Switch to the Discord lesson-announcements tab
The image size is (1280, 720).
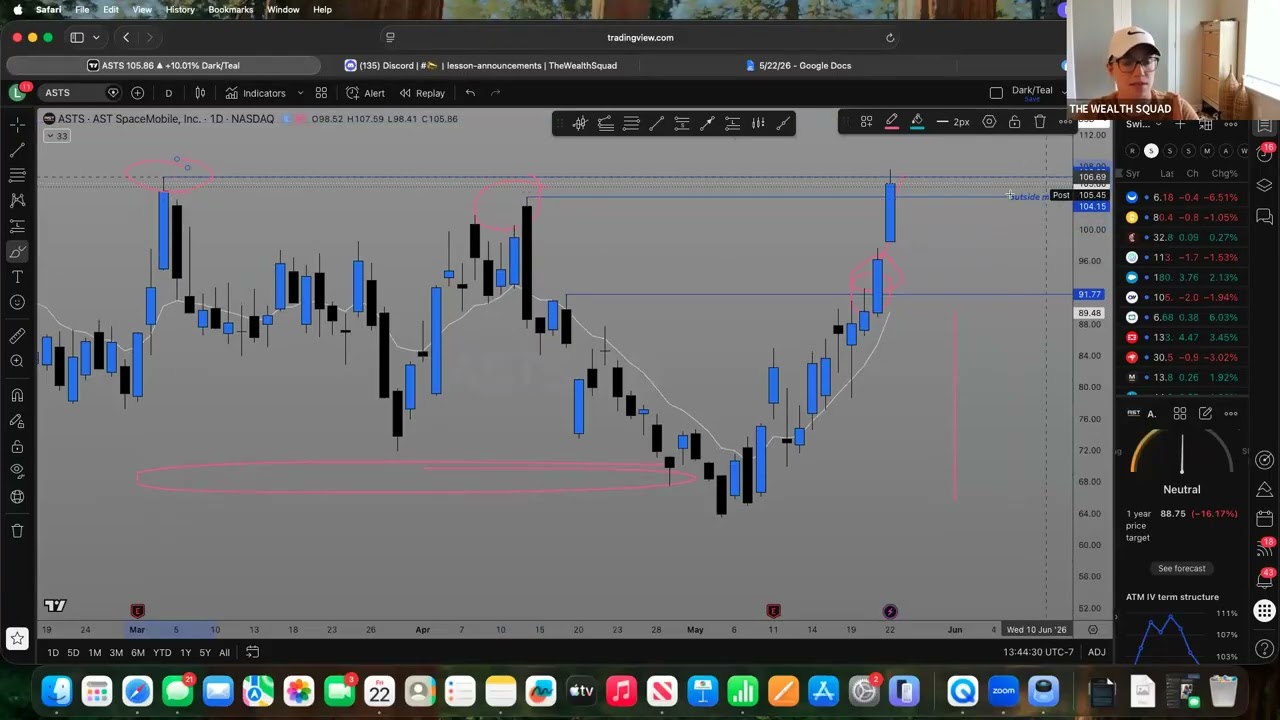point(480,65)
